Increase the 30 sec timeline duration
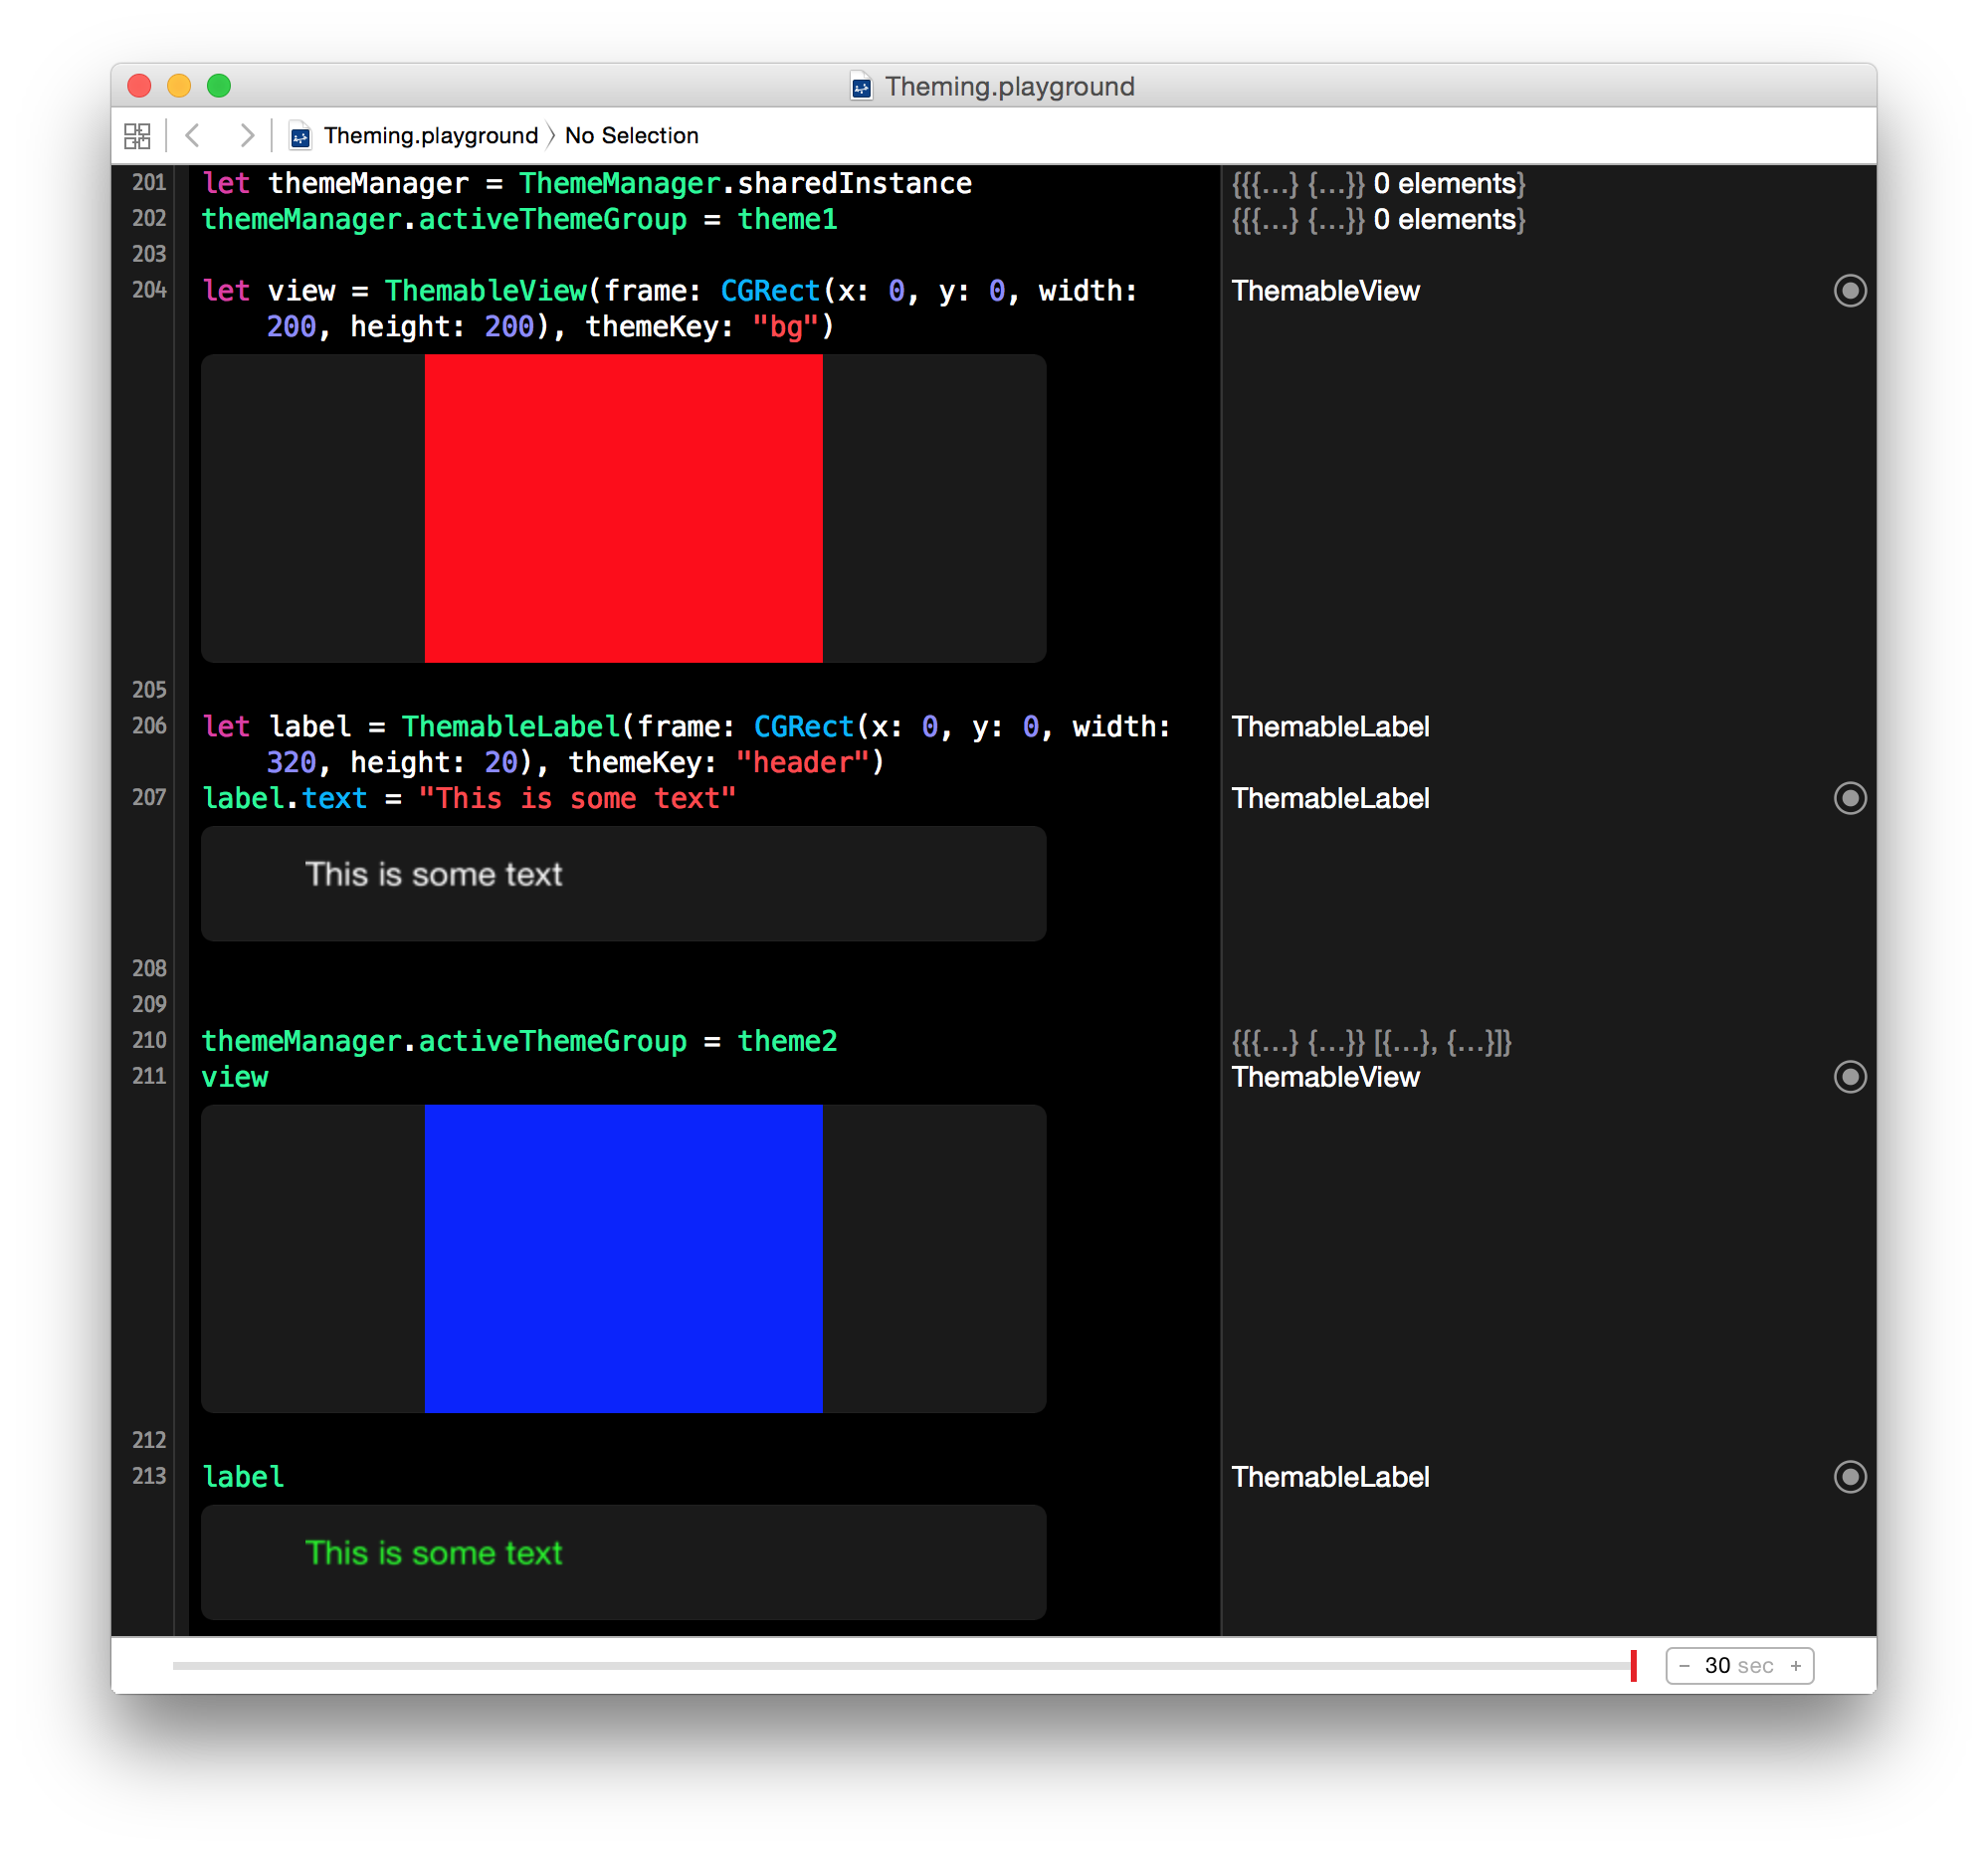This screenshot has width=1988, height=1853. coord(1796,1666)
